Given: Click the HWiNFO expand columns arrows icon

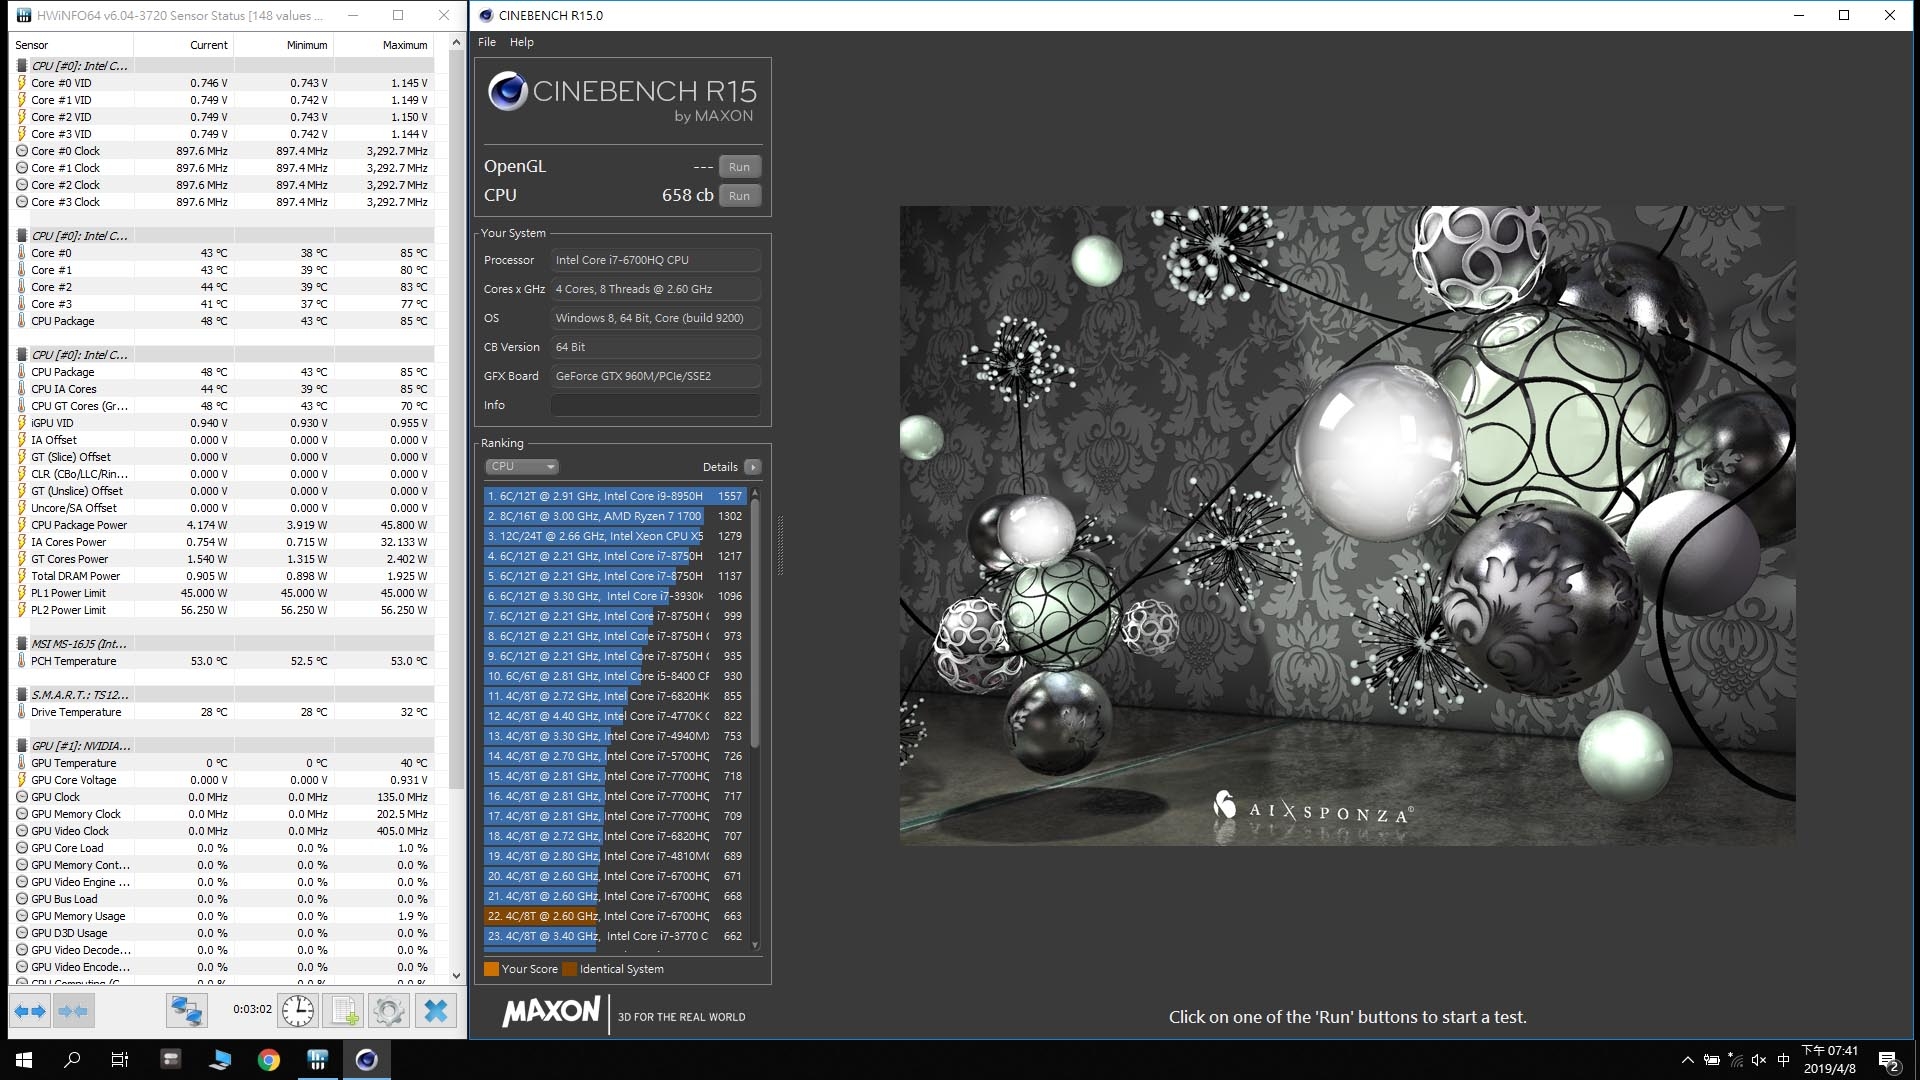Looking at the screenshot, I should point(30,1011).
